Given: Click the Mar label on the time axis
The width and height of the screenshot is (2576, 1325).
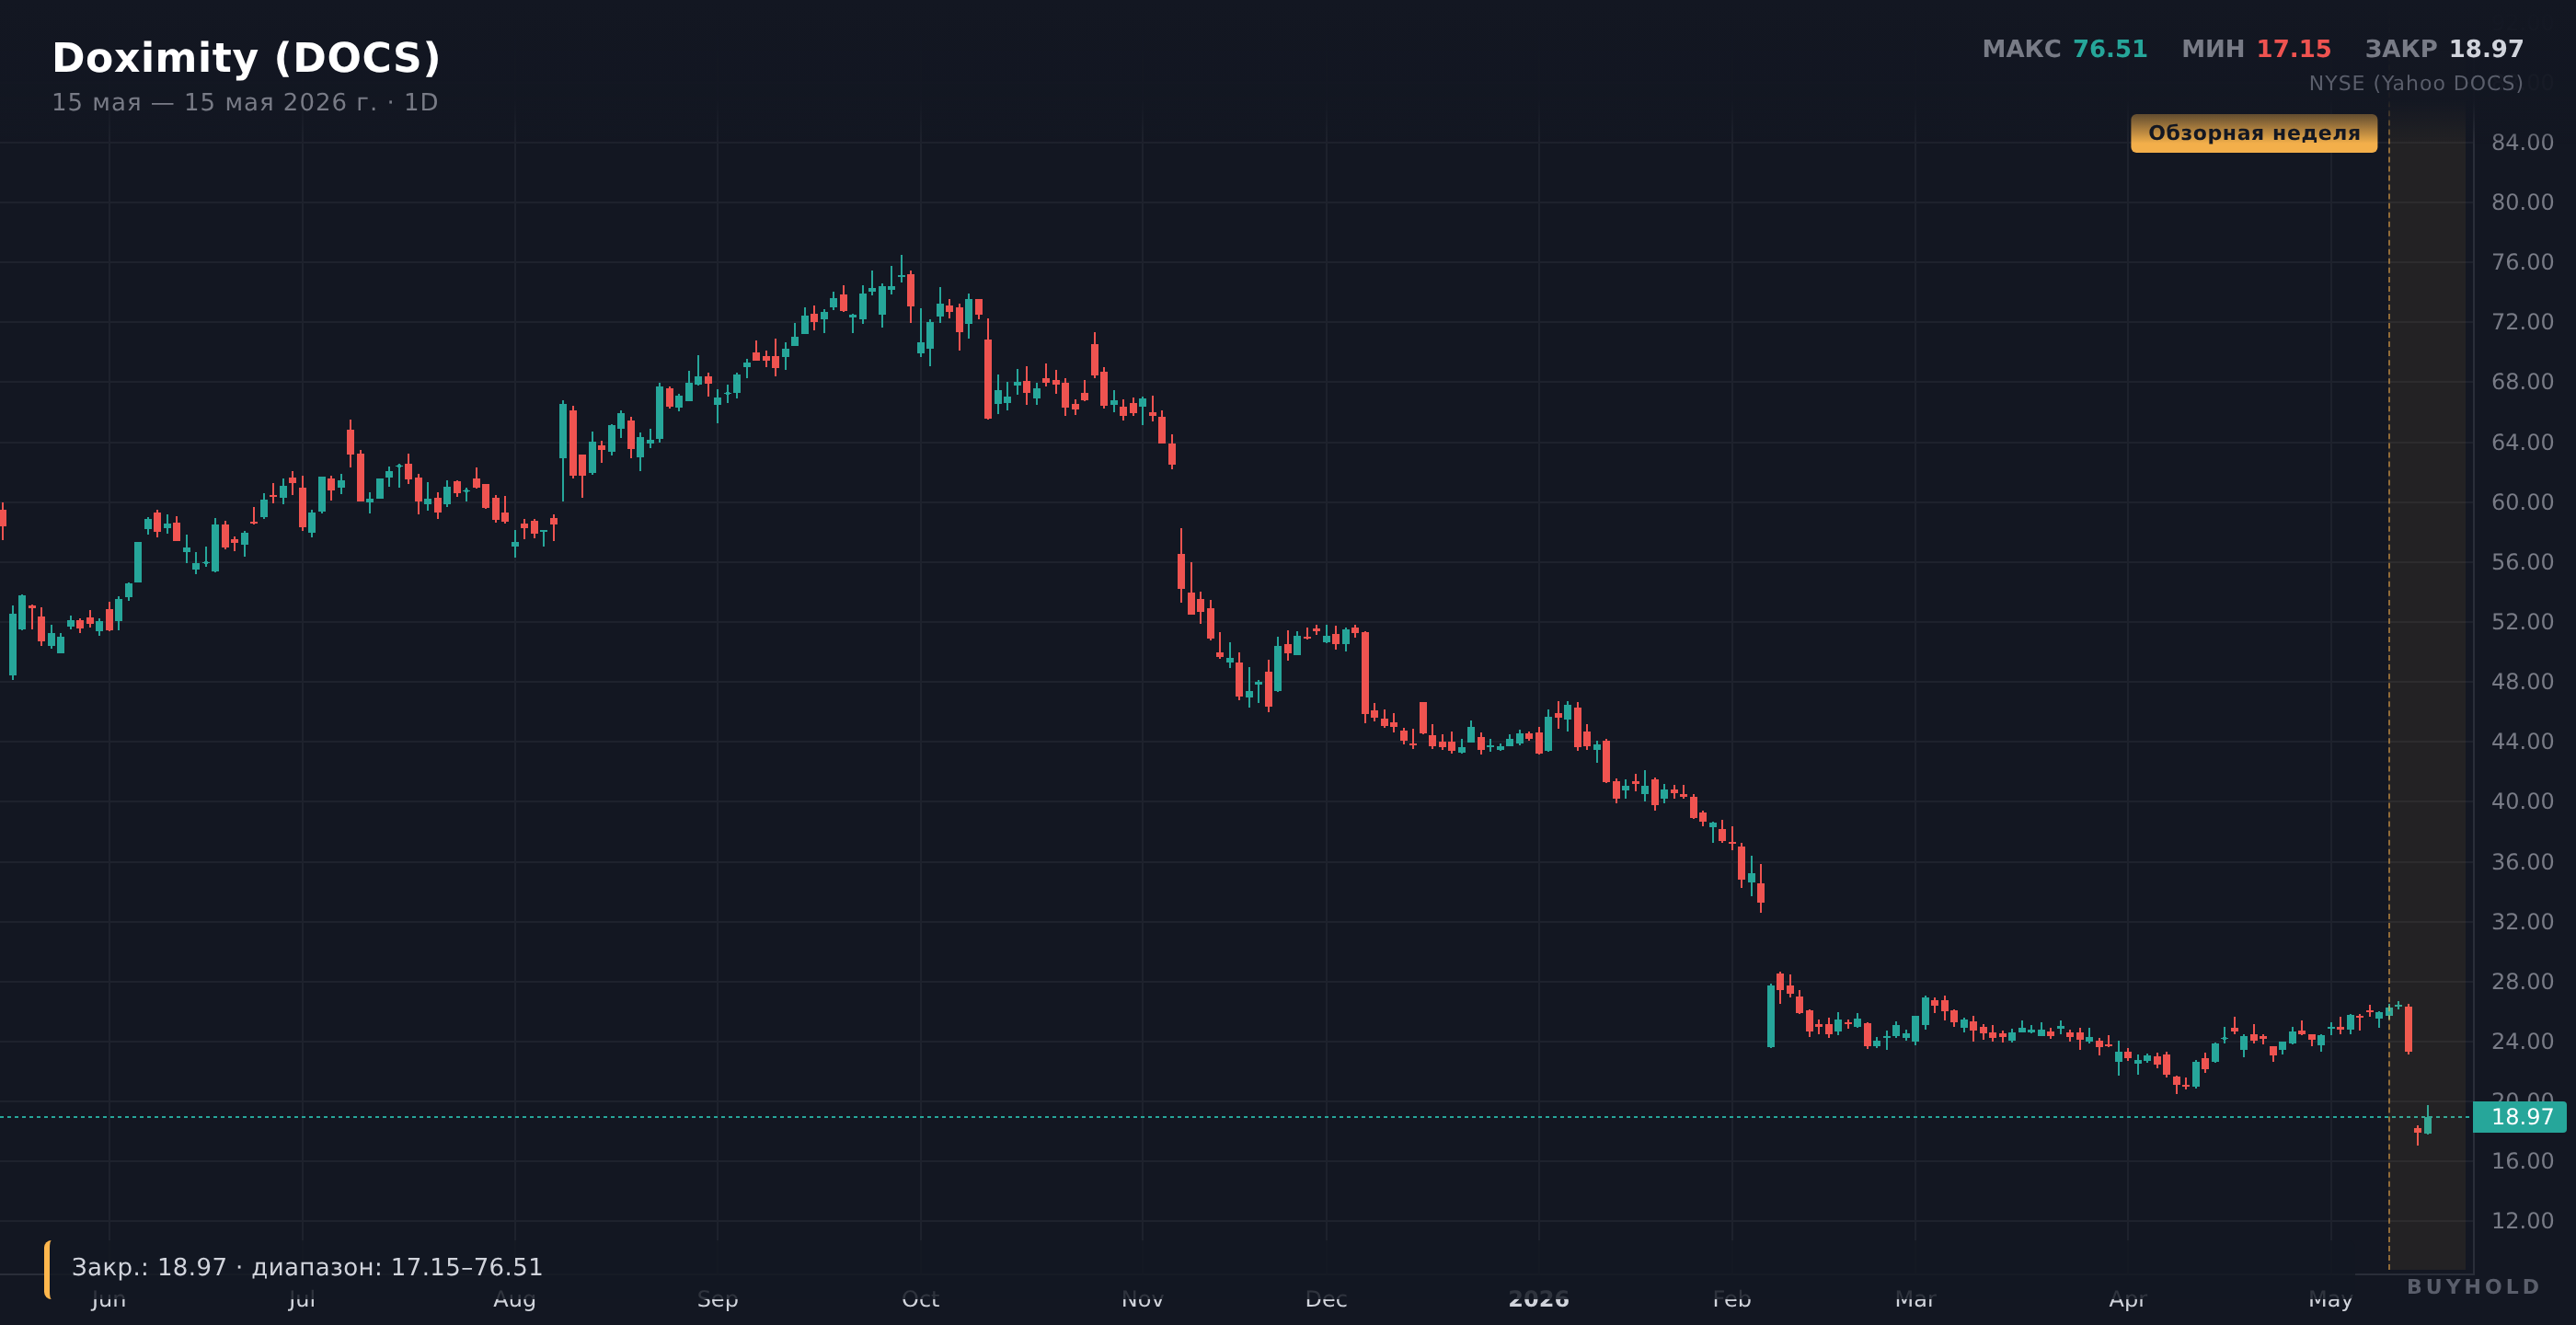Looking at the screenshot, I should 1915,1299.
